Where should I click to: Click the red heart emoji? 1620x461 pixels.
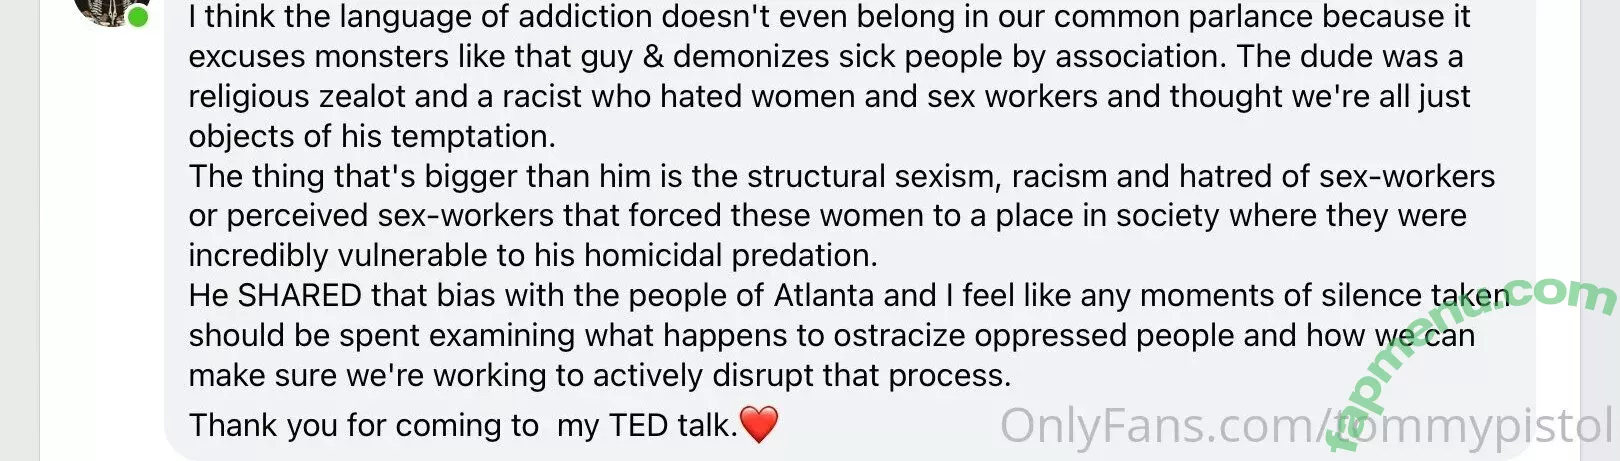758,425
